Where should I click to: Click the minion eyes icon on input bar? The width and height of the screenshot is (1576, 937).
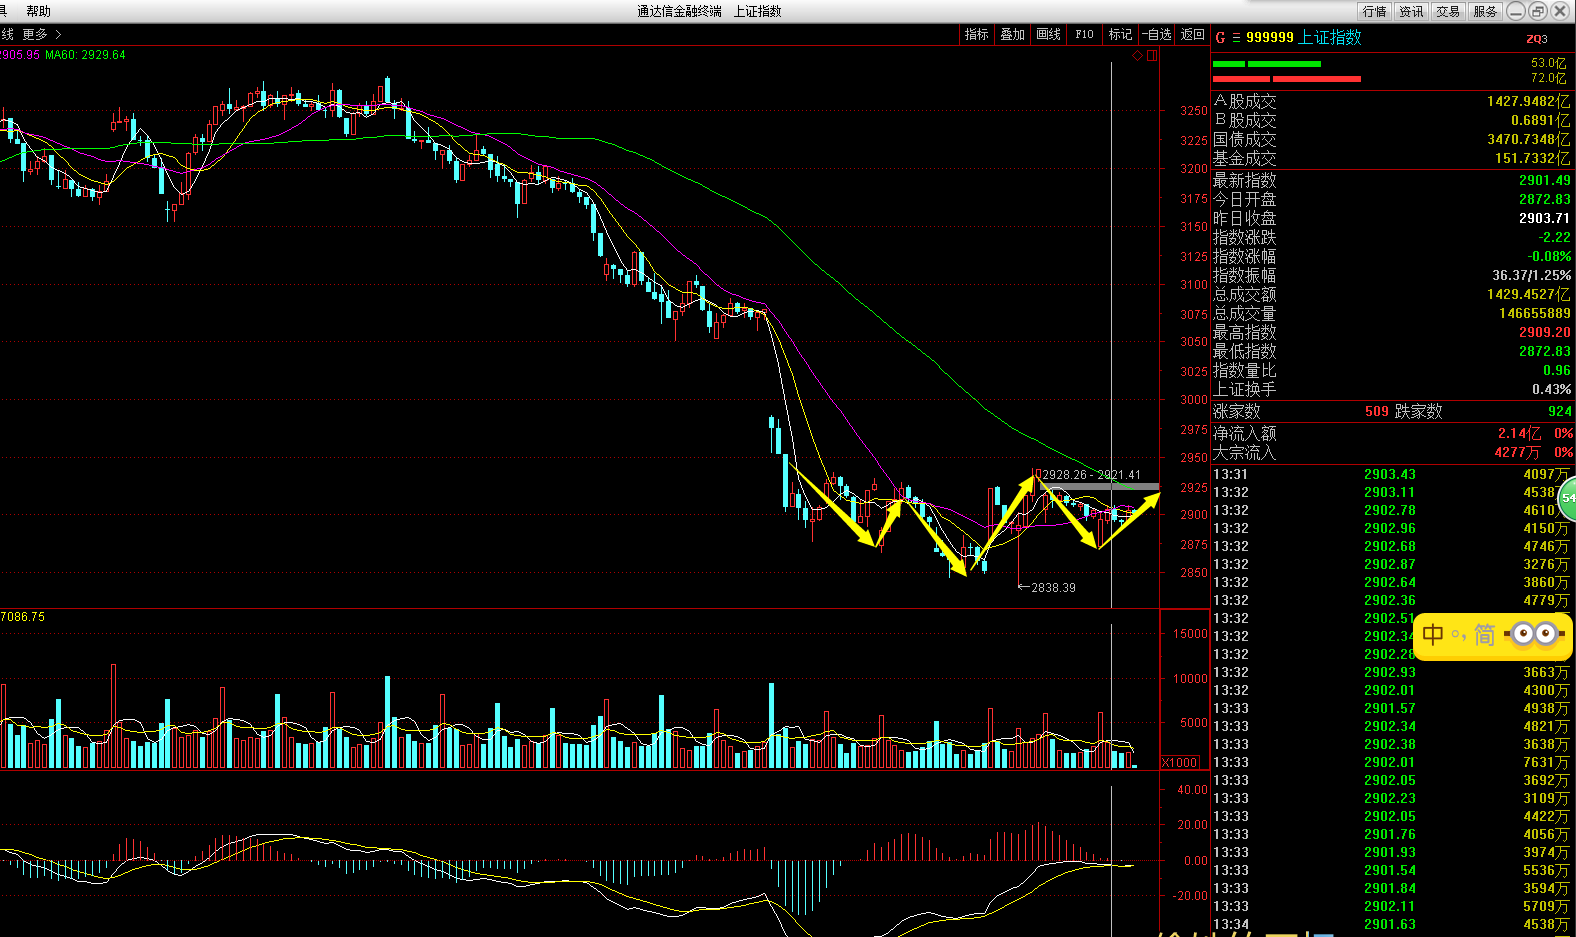pyautogui.click(x=1535, y=634)
